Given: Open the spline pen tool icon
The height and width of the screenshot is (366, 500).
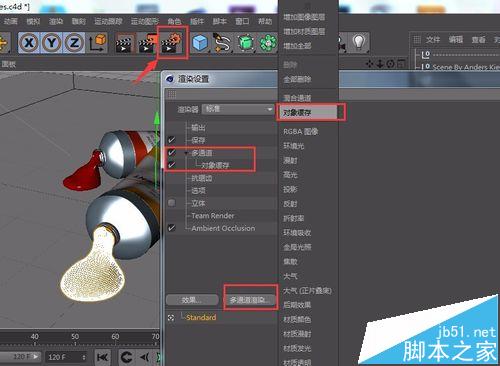Looking at the screenshot, I should (222, 43).
